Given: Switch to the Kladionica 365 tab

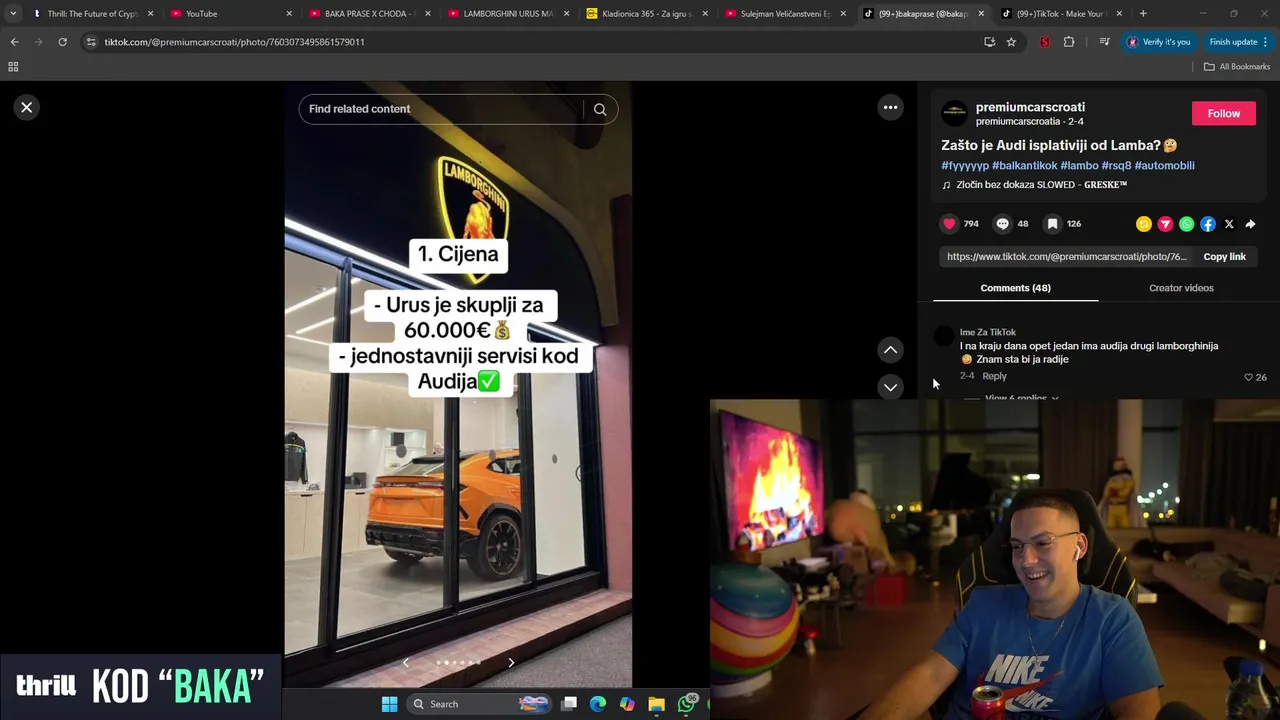Looking at the screenshot, I should (647, 14).
